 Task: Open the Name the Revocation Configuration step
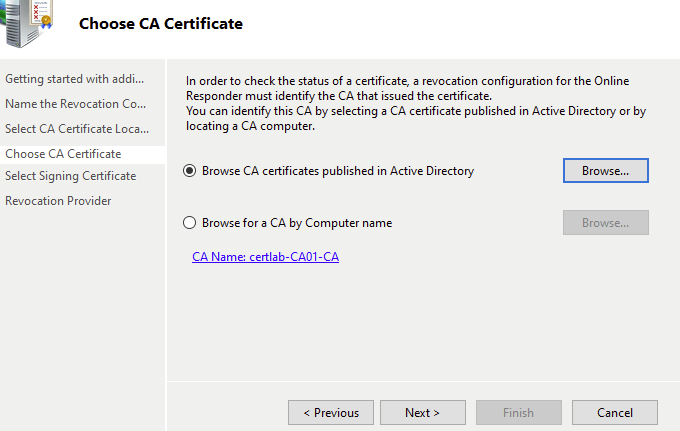(x=76, y=104)
